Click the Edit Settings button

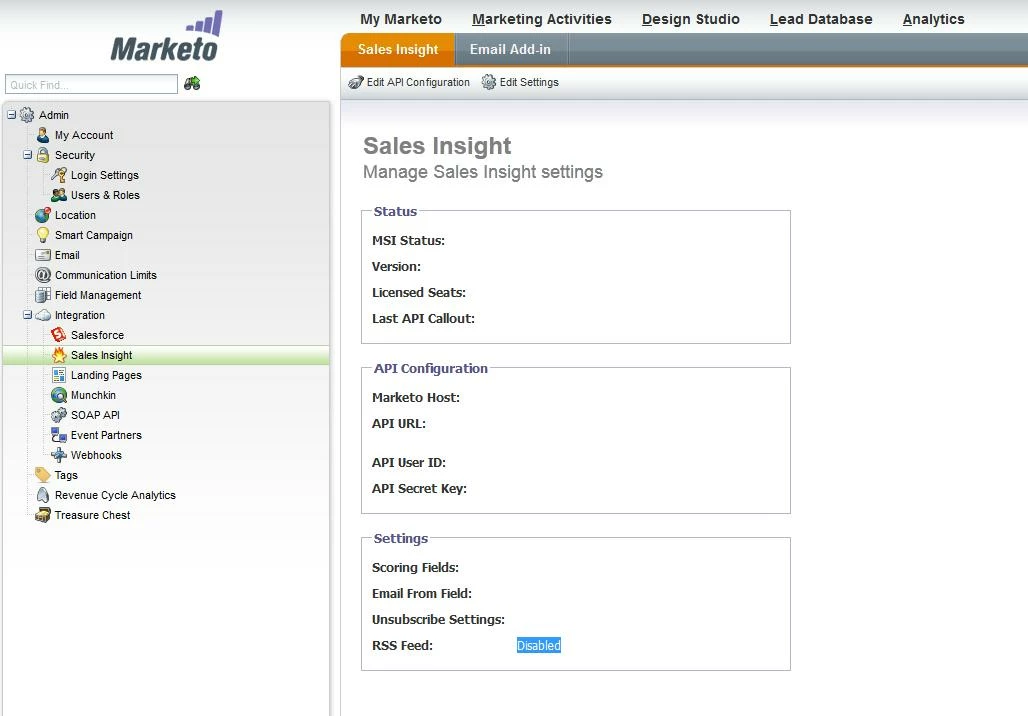tap(521, 83)
